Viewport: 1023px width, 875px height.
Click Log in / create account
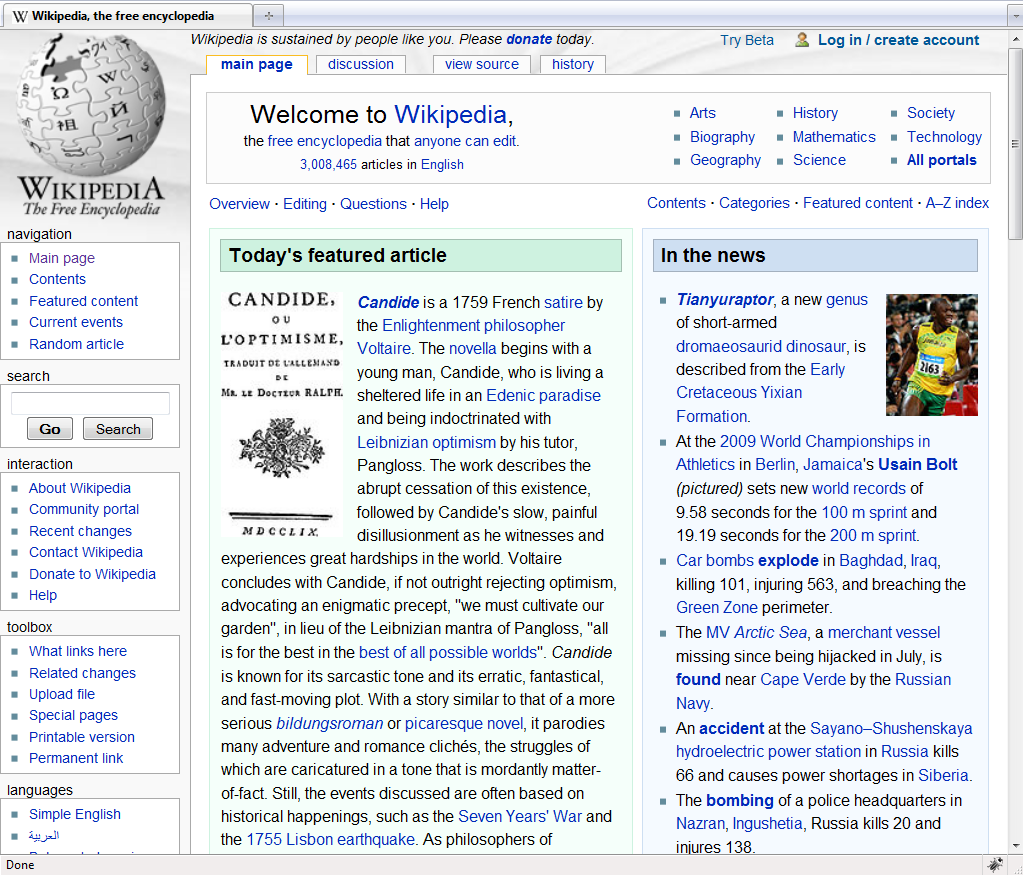tap(898, 40)
